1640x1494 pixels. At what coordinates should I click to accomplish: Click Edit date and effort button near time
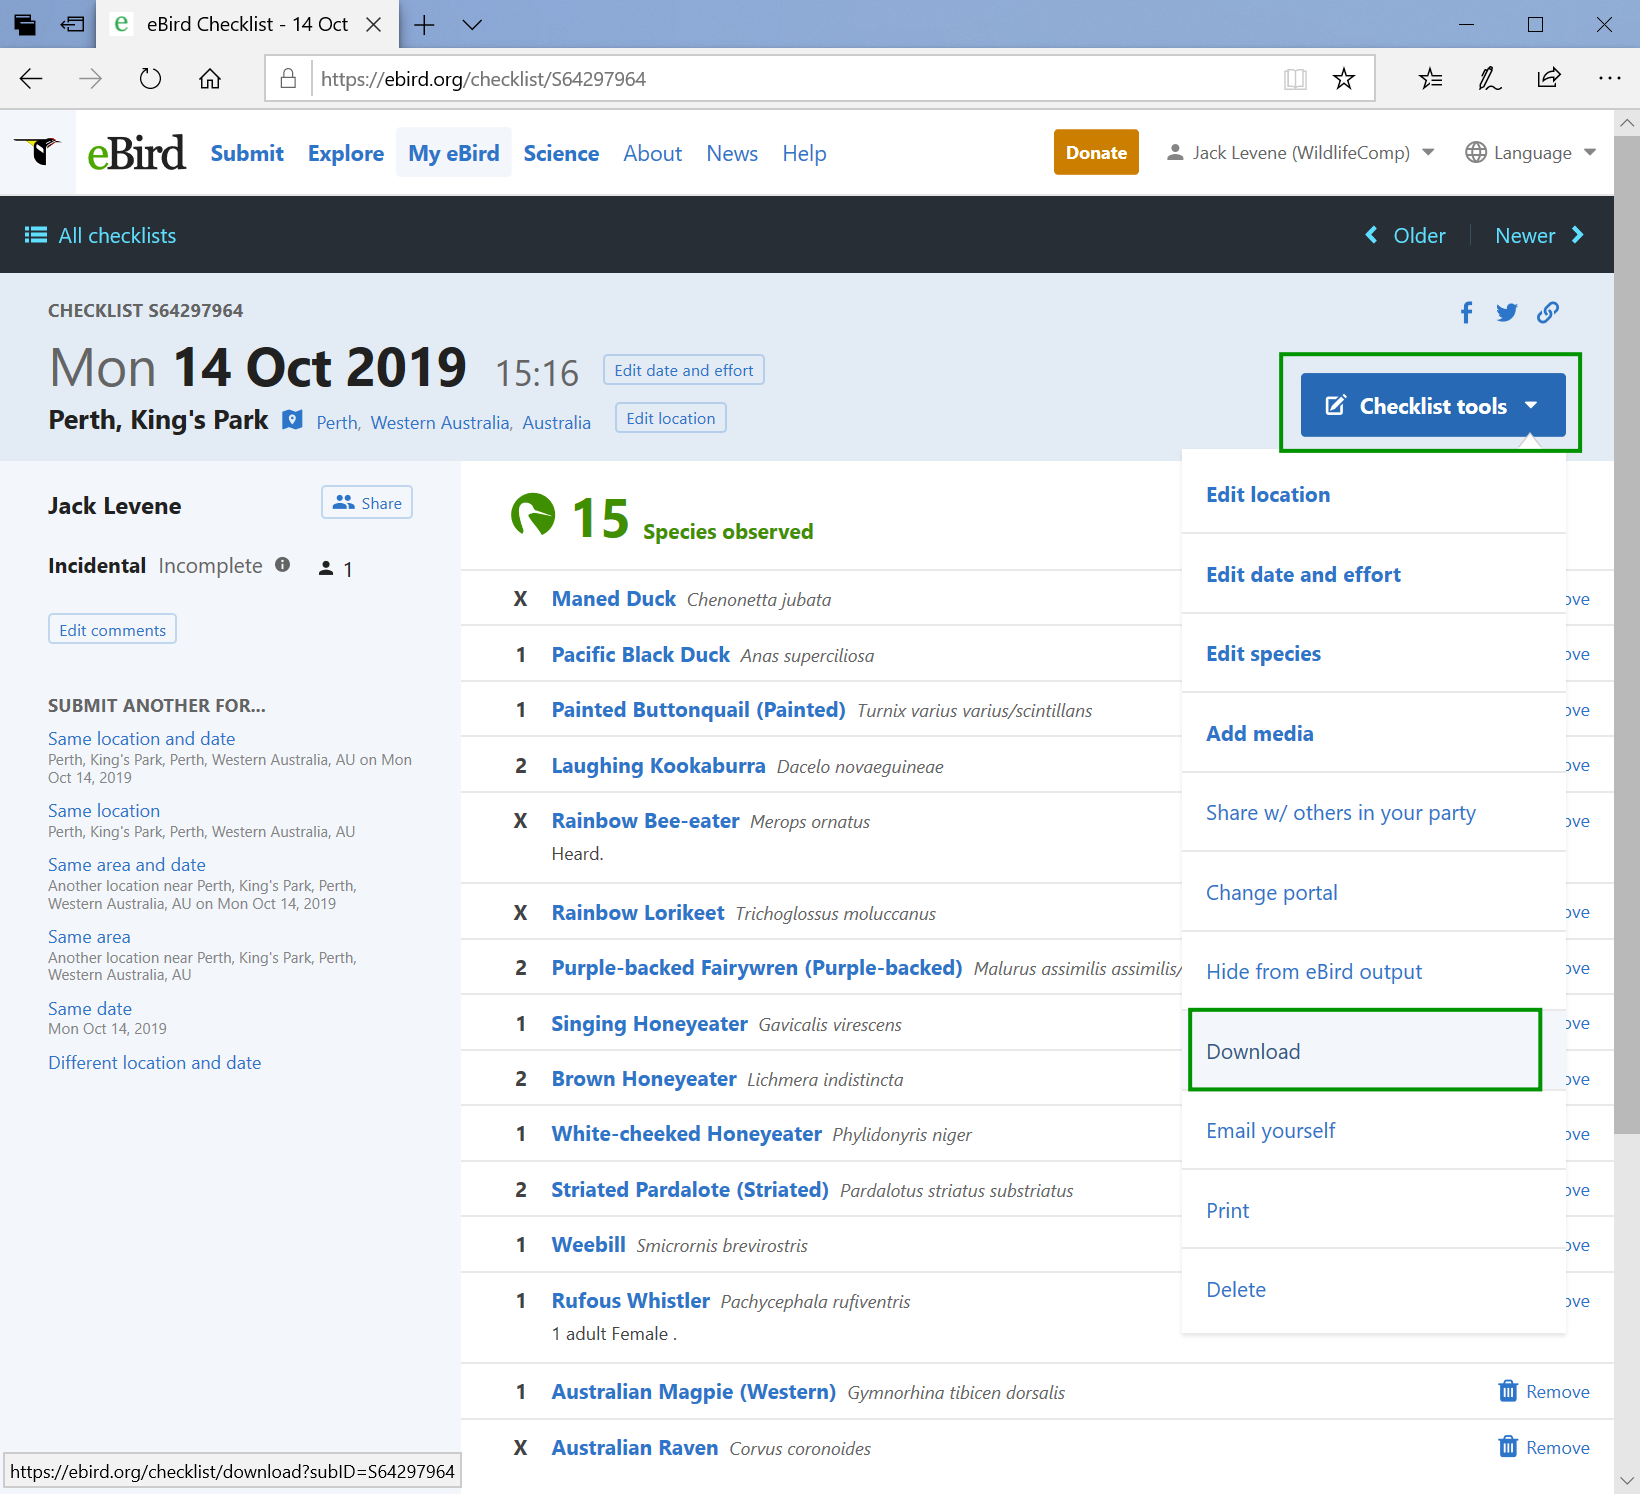[684, 370]
